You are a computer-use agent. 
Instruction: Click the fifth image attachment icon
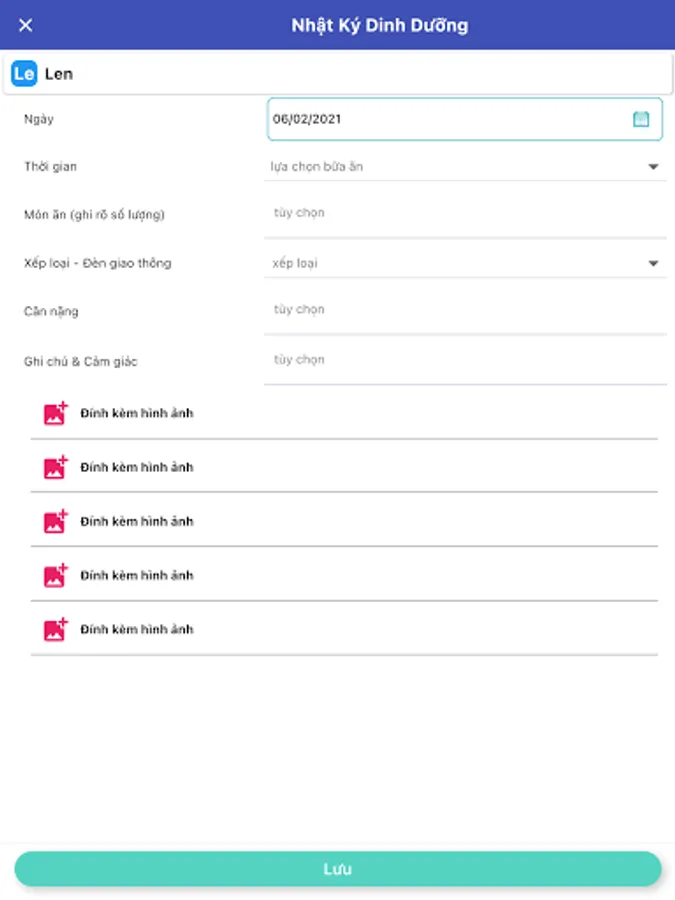click(56, 629)
